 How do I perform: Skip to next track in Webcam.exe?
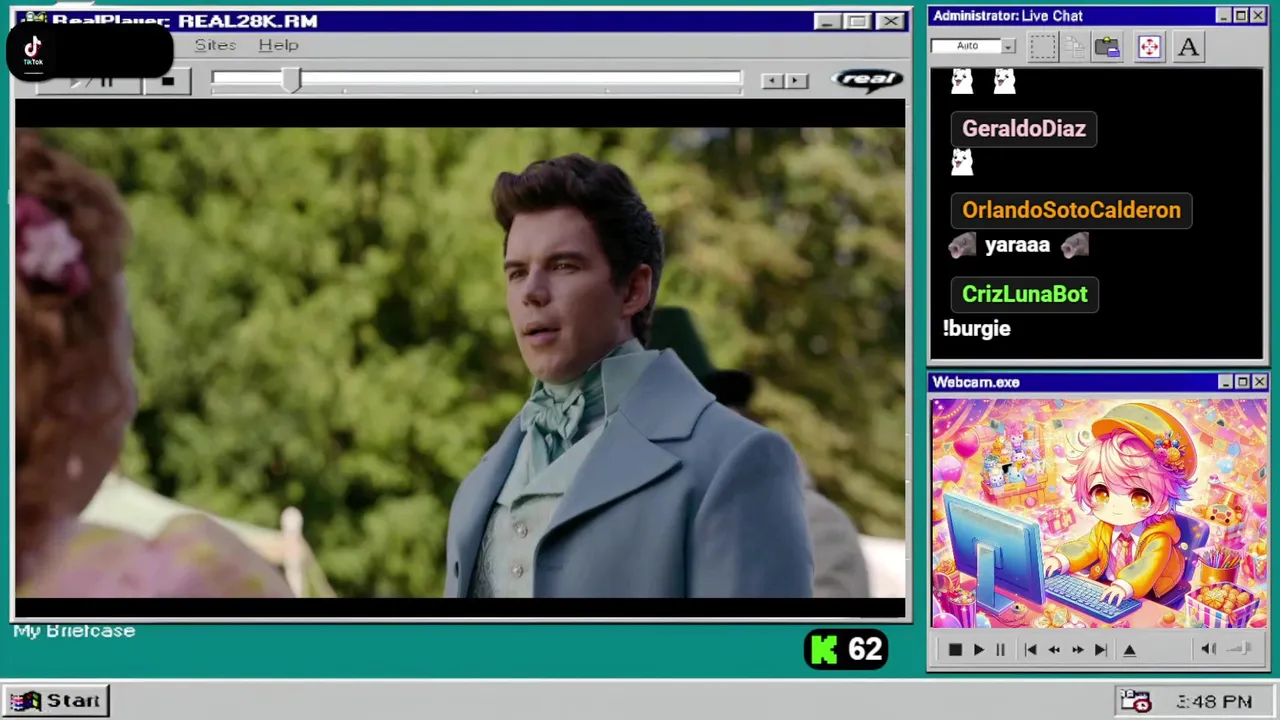1100,650
